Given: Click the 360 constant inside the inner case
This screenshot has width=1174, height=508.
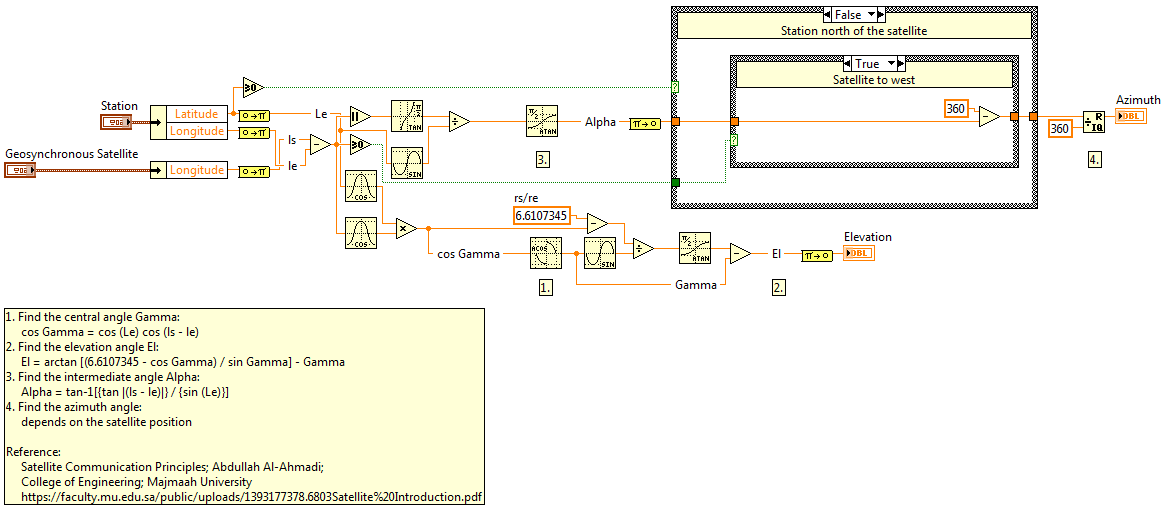Looking at the screenshot, I should pyautogui.click(x=956, y=109).
